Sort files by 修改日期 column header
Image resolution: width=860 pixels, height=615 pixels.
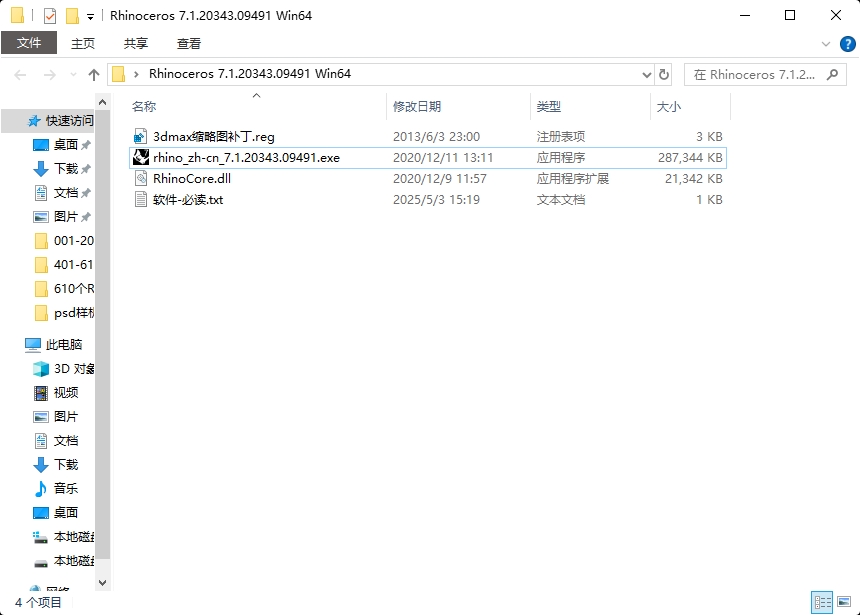[417, 106]
